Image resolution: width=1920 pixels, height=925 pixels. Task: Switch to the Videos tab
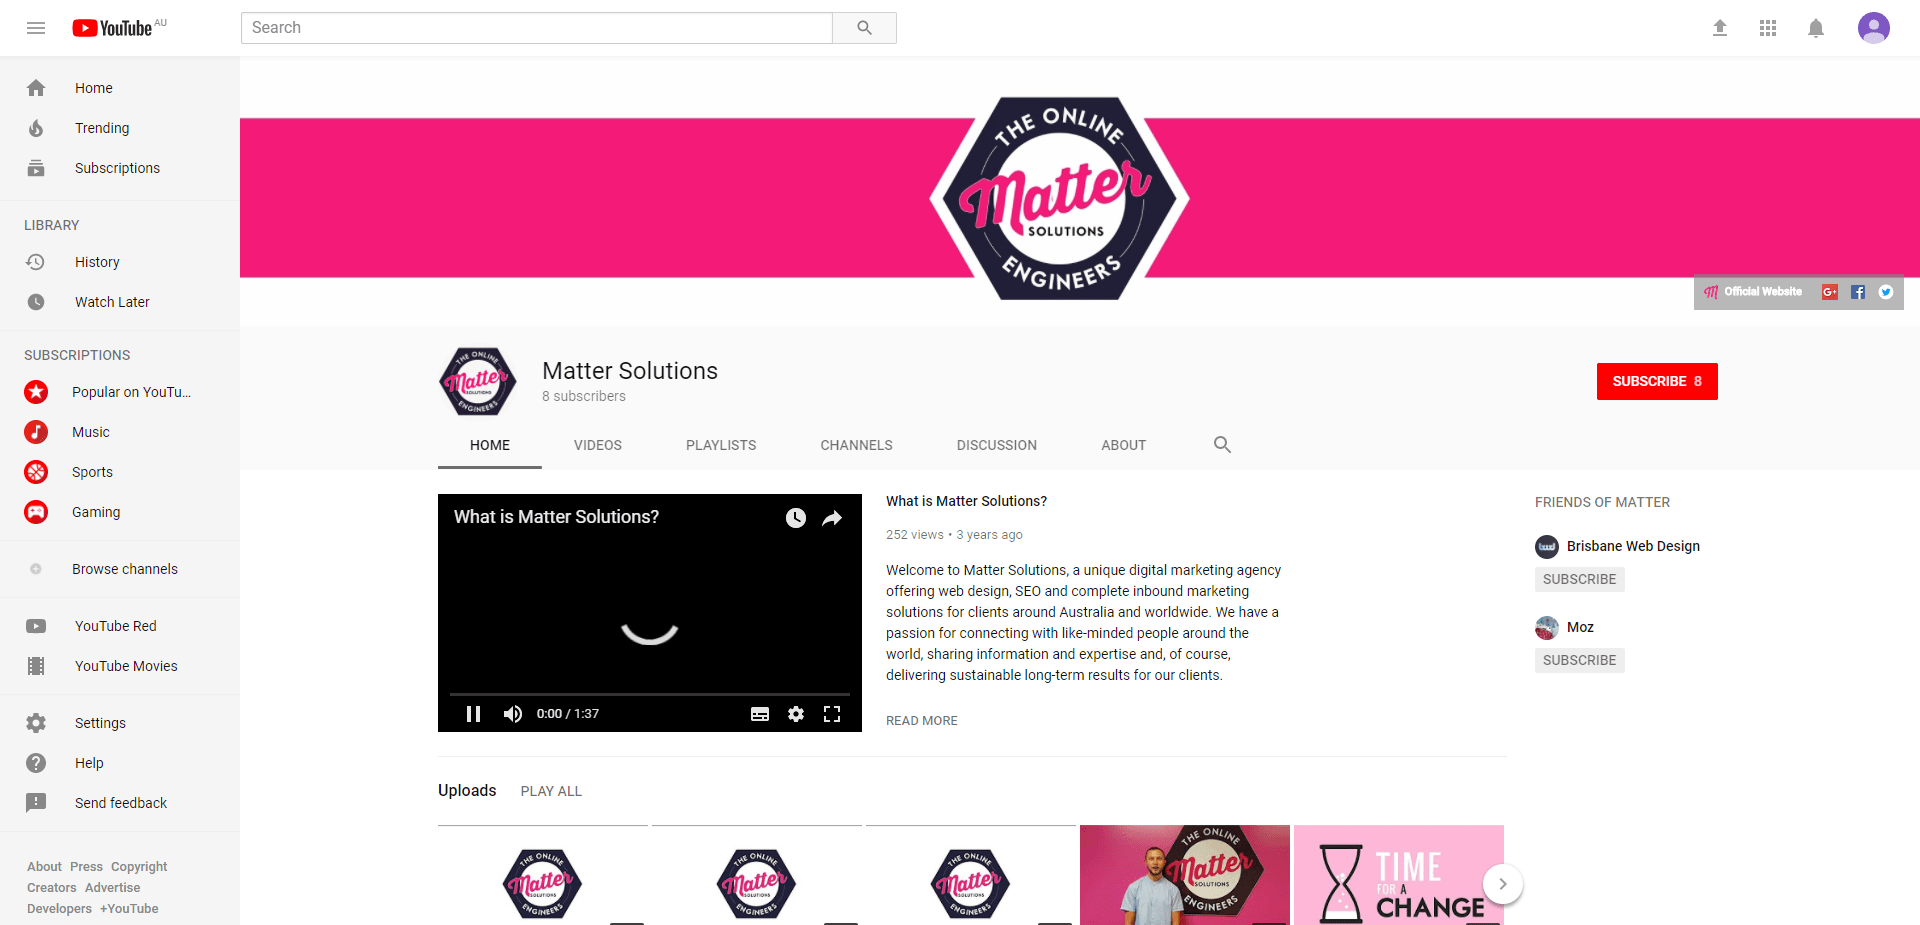598,445
